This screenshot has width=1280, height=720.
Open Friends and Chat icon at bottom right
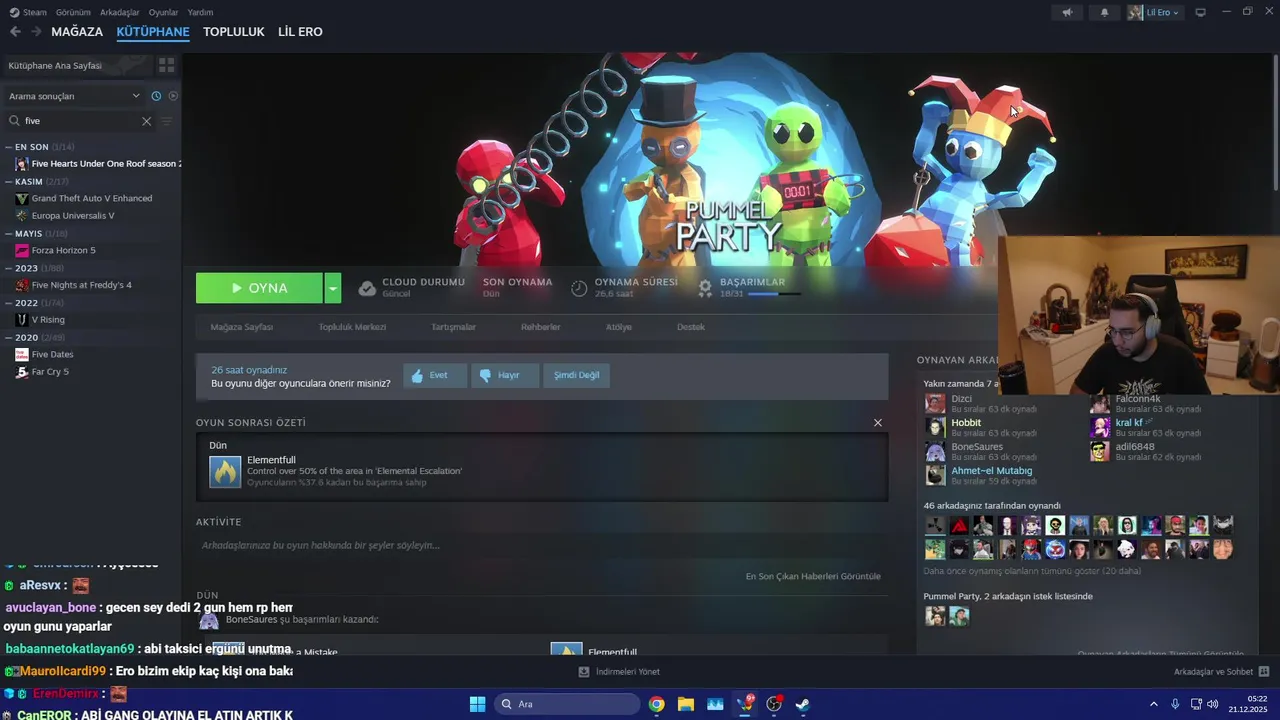1264,671
